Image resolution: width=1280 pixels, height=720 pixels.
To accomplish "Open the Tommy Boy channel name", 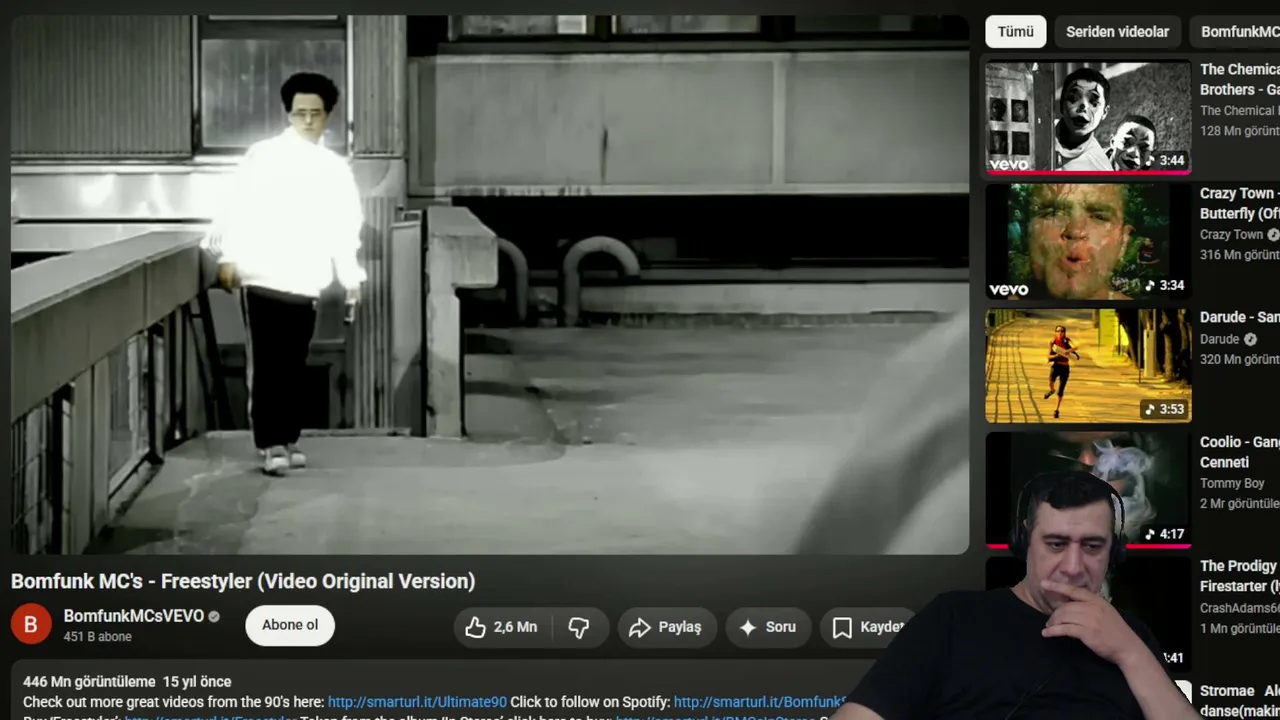I will tap(1232, 483).
